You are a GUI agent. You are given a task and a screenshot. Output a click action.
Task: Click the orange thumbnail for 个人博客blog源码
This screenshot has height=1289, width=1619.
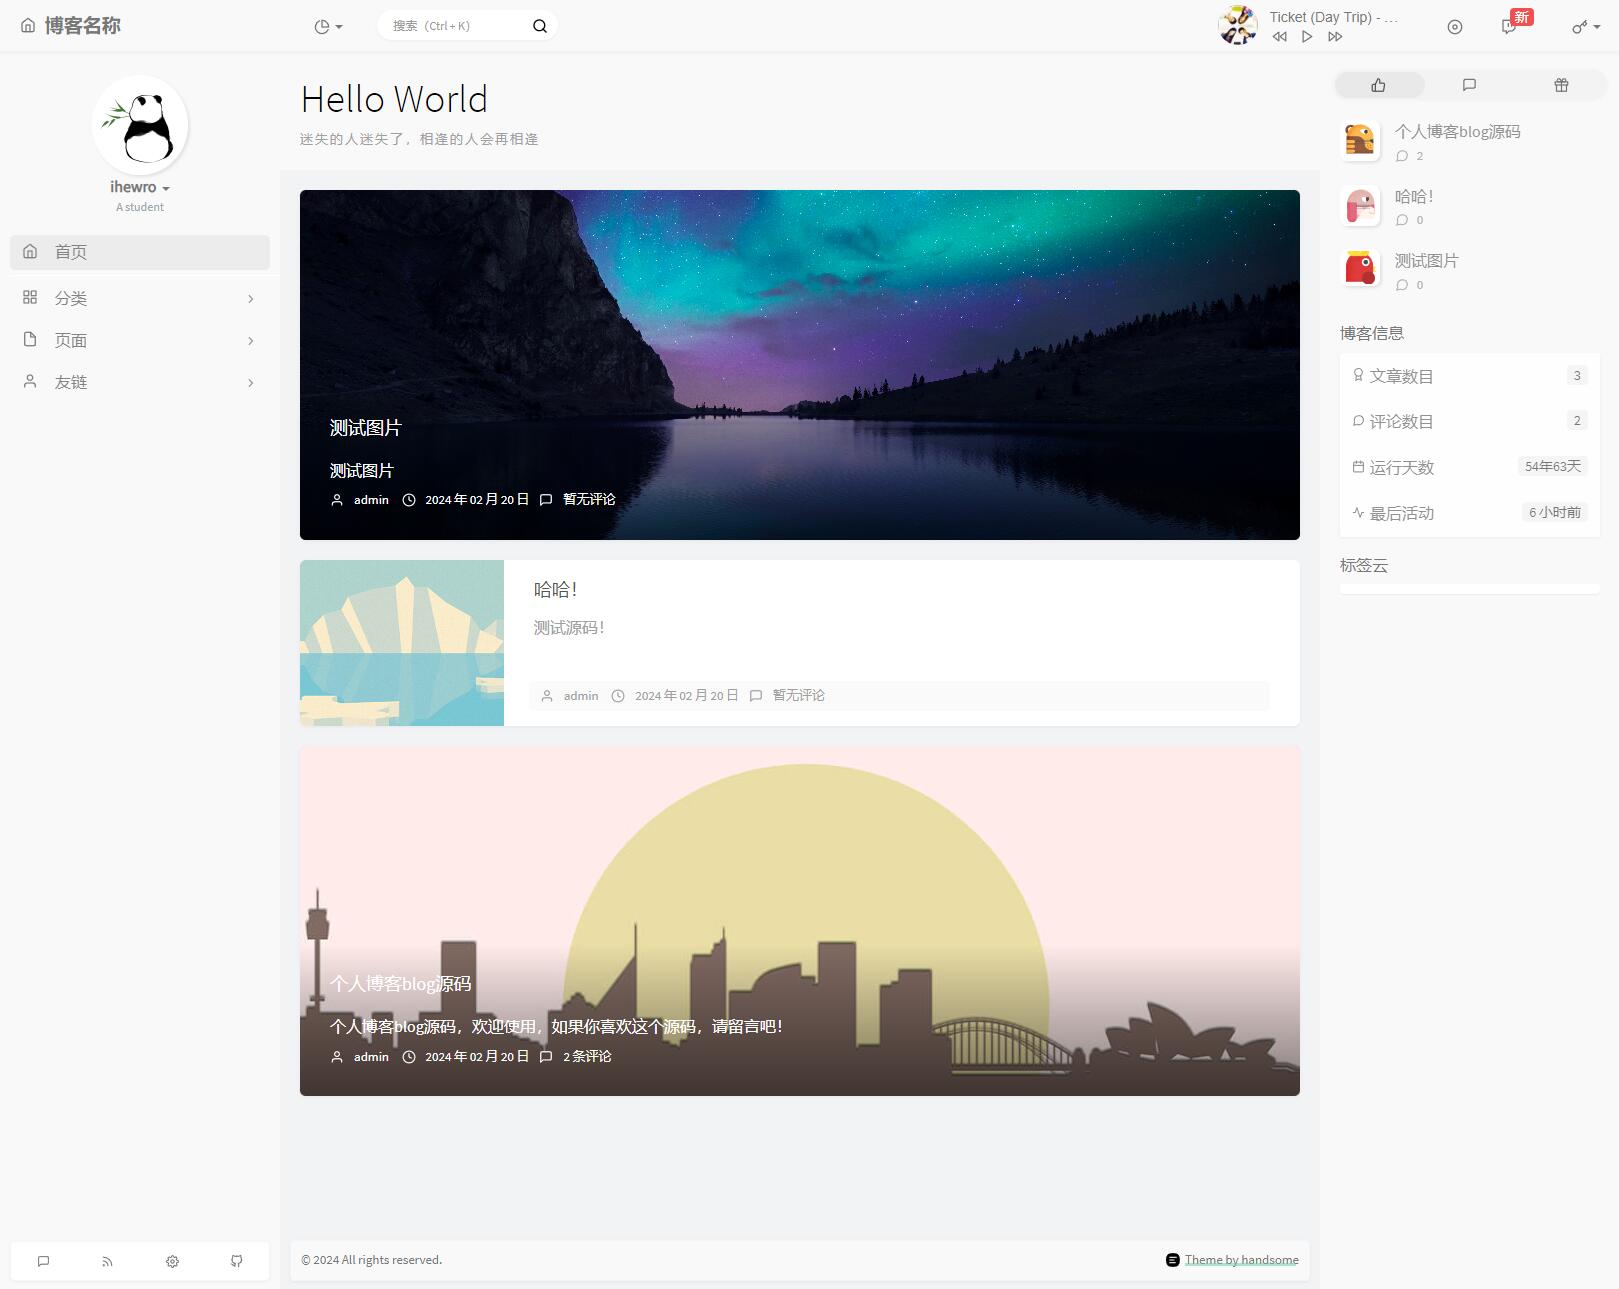pyautogui.click(x=1360, y=141)
